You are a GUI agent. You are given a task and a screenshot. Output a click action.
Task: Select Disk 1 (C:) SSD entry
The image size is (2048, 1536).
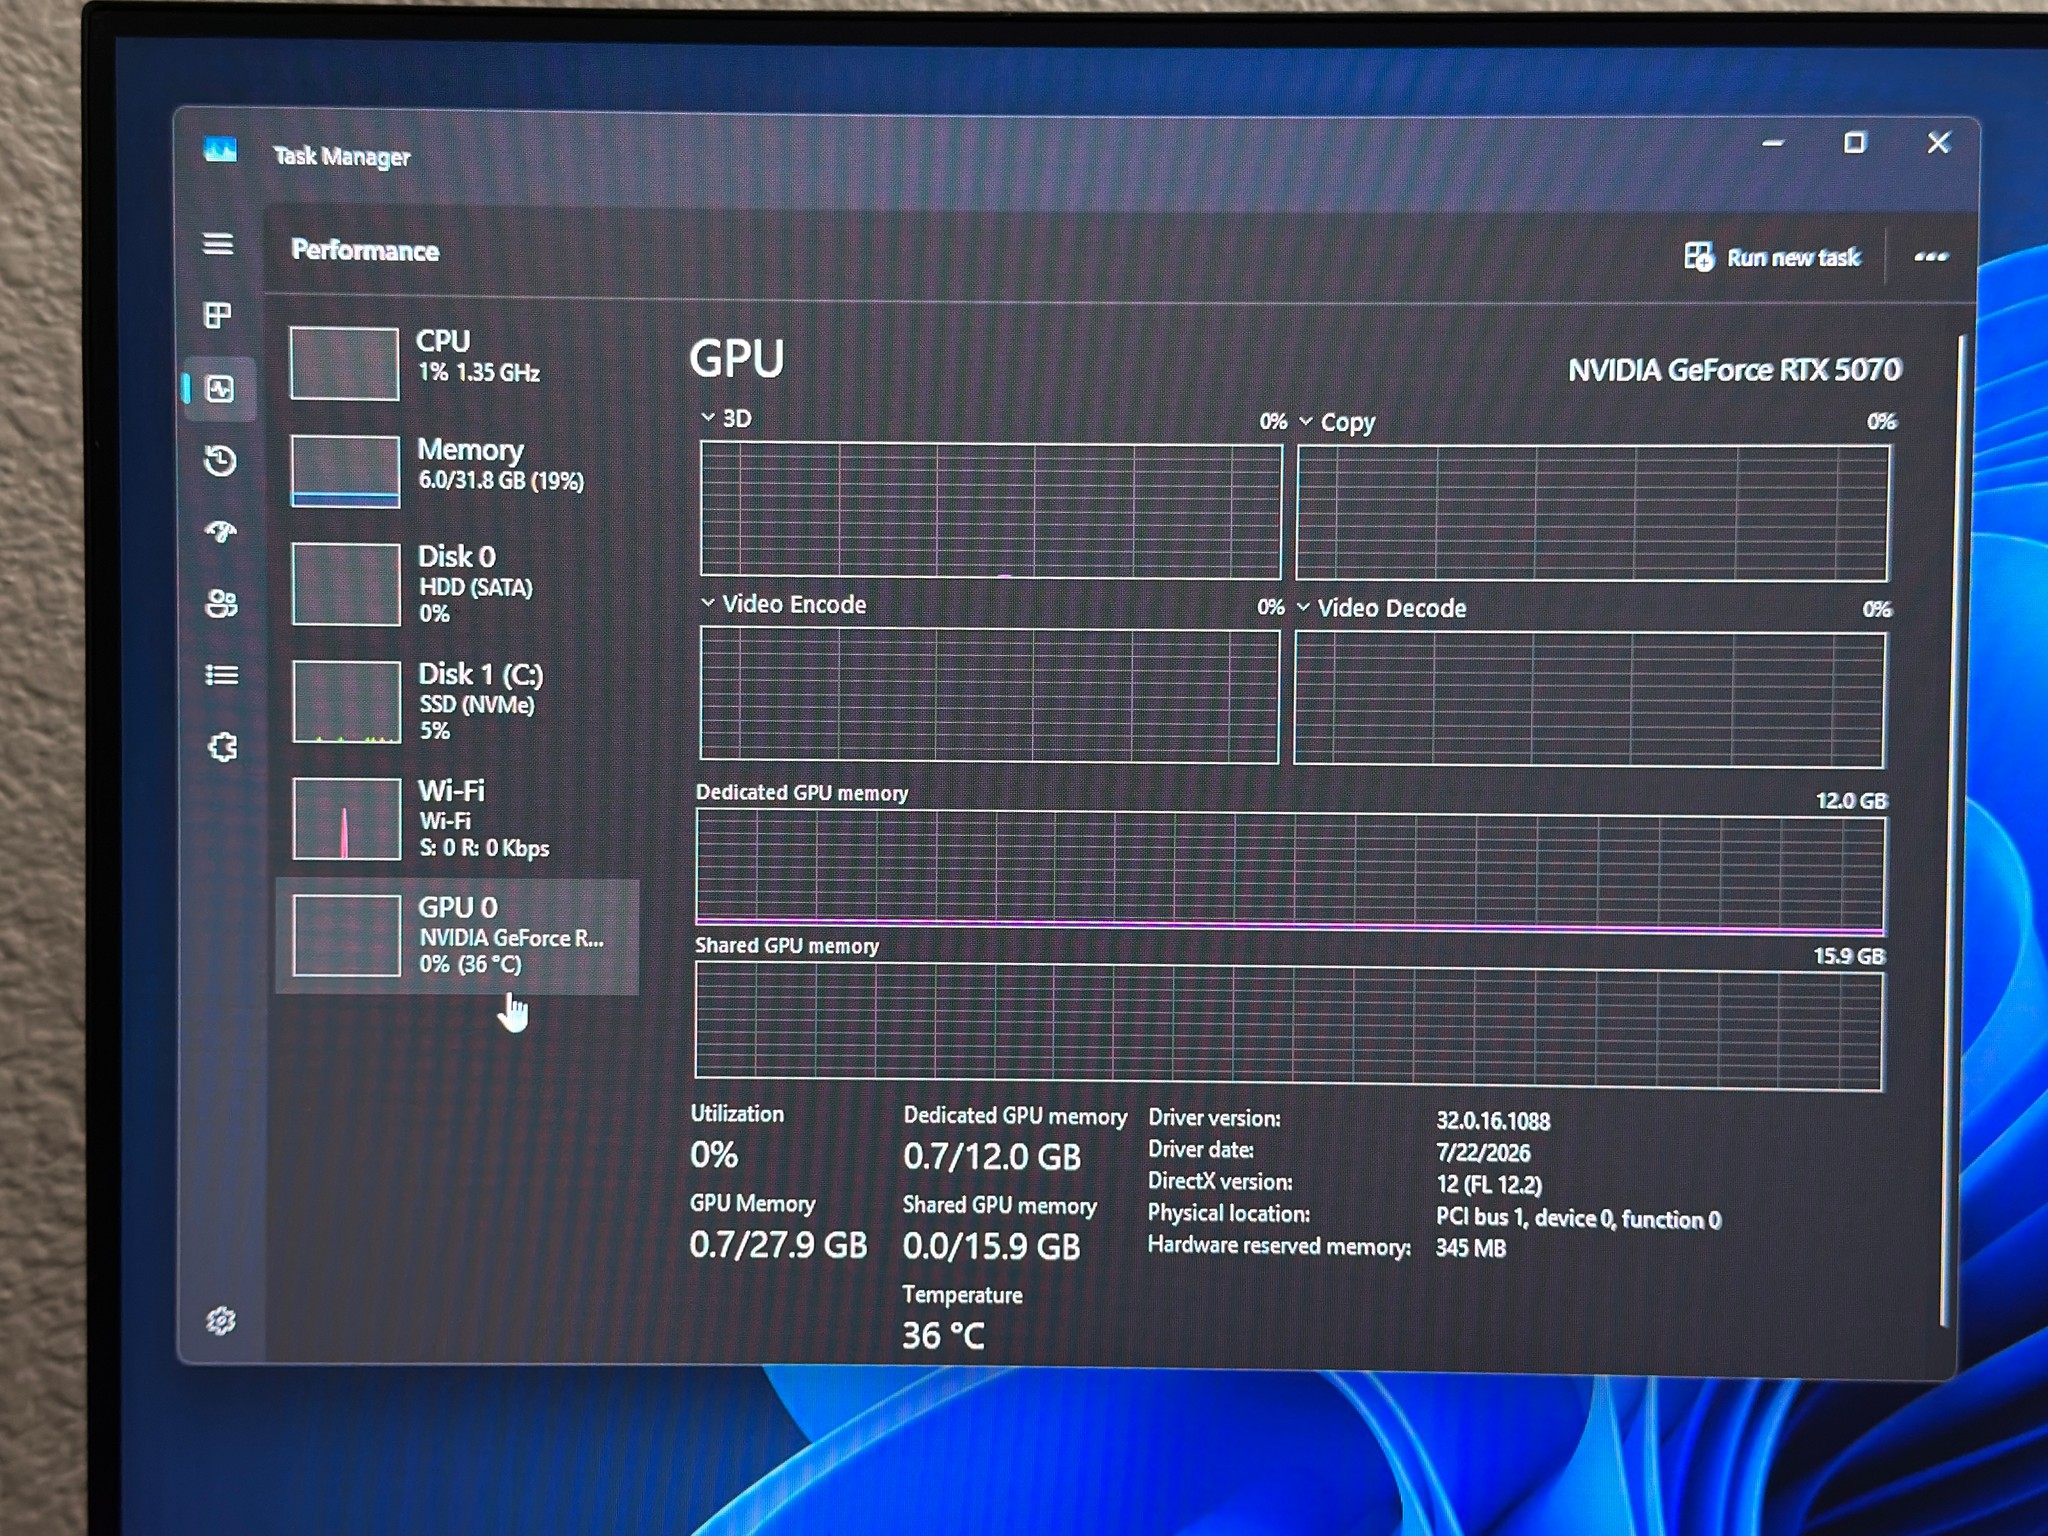coord(458,701)
